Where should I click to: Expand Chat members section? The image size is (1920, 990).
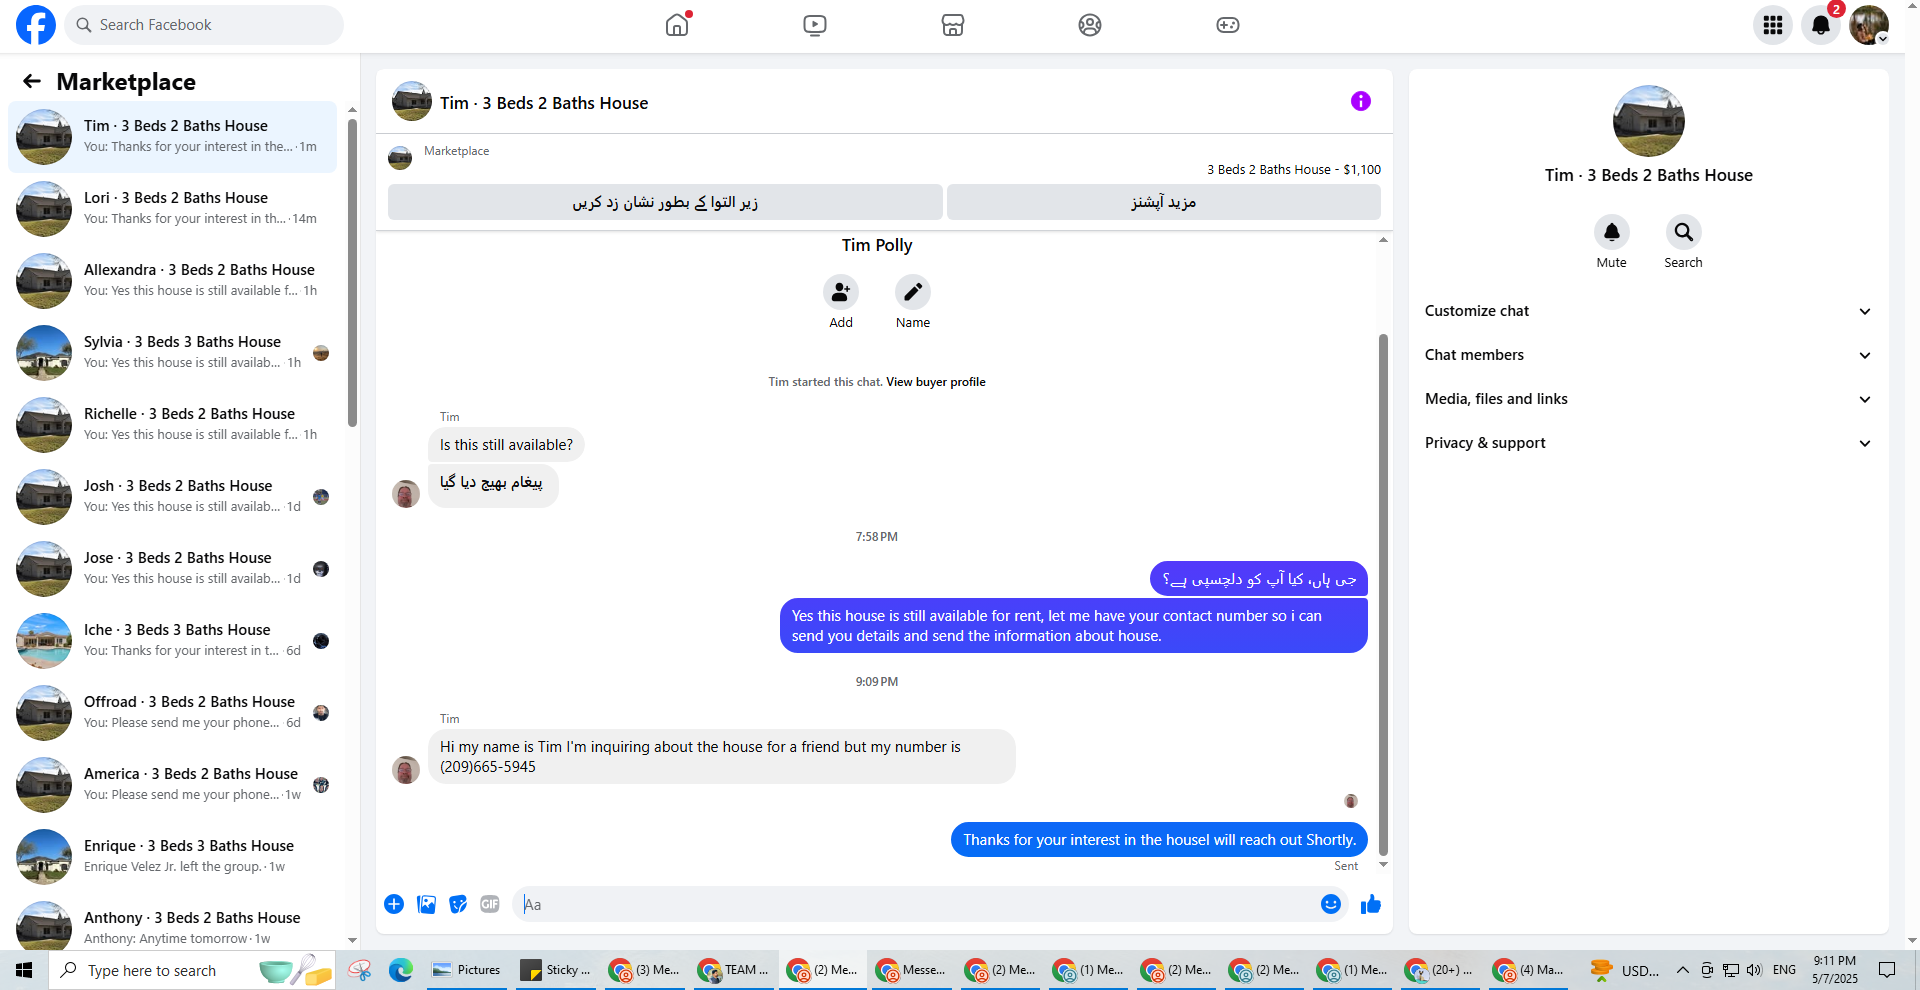tap(1648, 355)
